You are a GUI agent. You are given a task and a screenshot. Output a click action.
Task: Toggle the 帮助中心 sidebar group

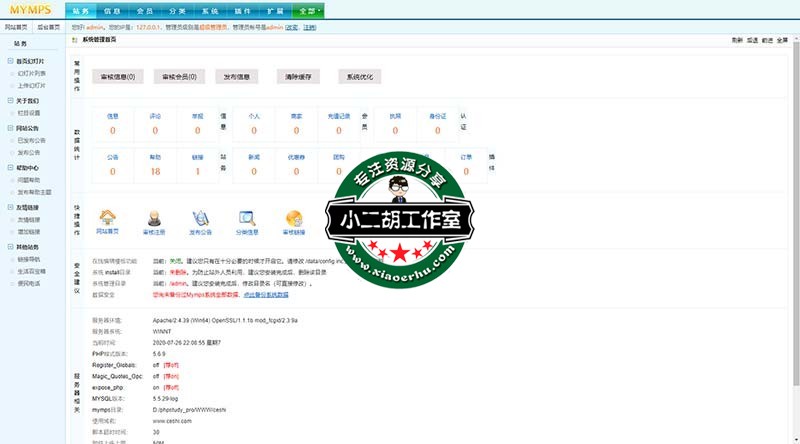click(x=8, y=167)
